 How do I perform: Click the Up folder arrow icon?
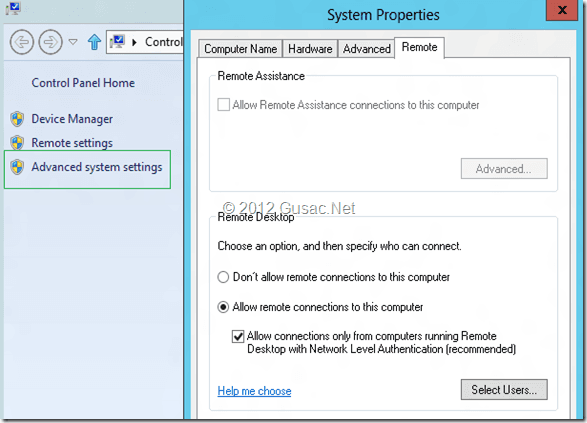pyautogui.click(x=94, y=42)
